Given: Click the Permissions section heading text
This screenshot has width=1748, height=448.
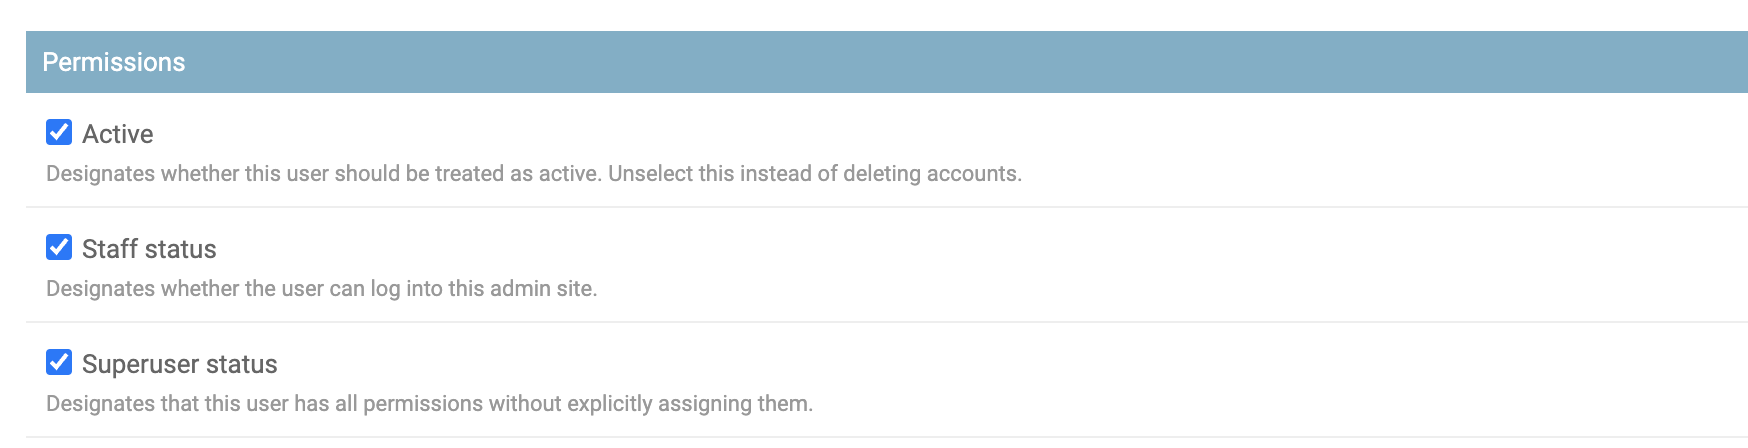Looking at the screenshot, I should point(114,62).
